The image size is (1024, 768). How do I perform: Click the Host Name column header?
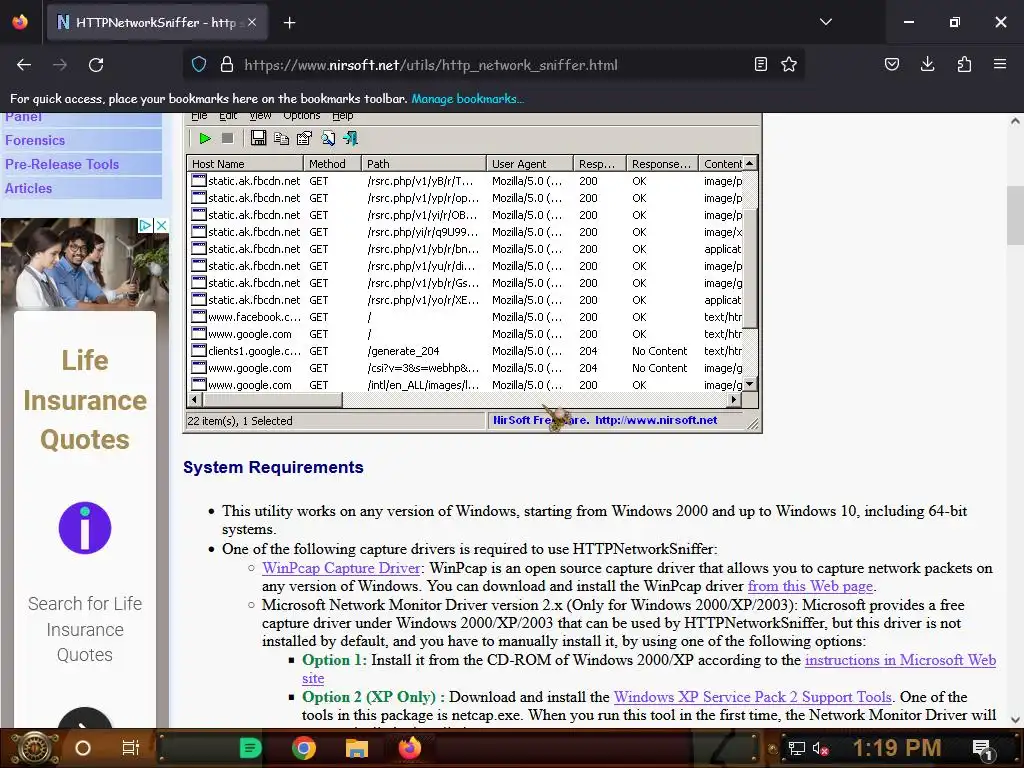click(x=245, y=164)
